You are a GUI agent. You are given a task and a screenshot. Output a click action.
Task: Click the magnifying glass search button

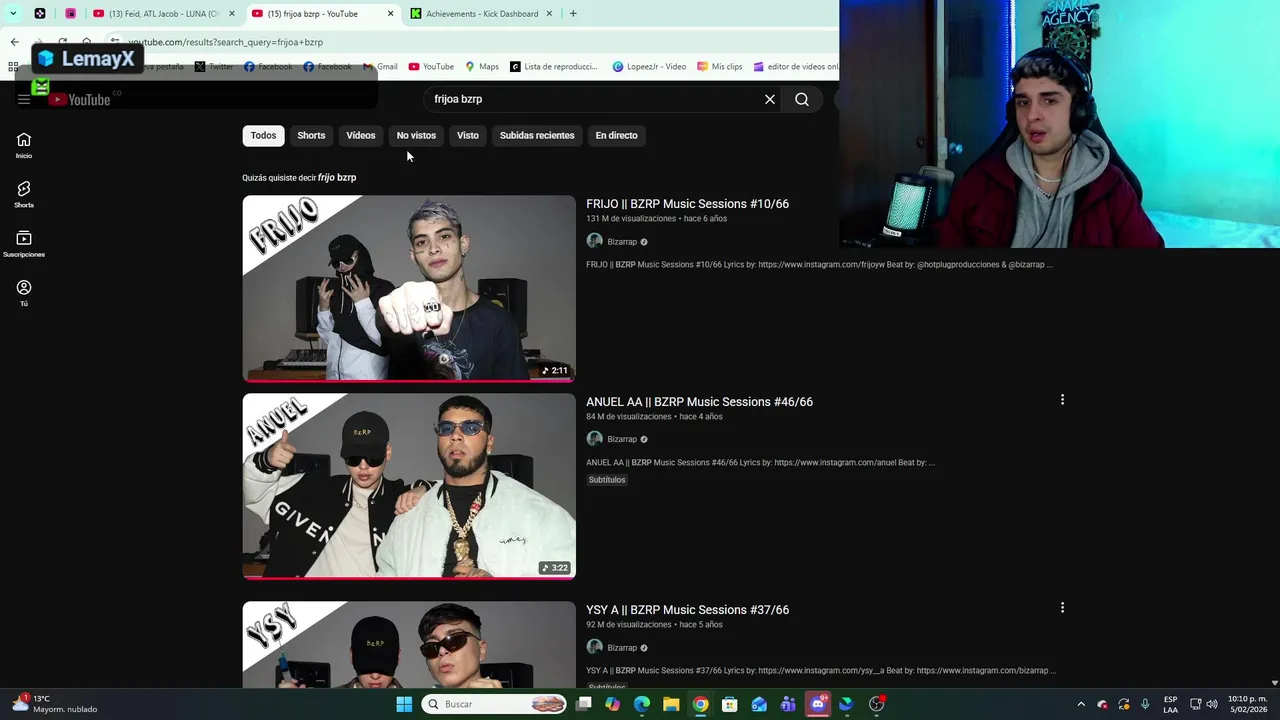coord(802,99)
